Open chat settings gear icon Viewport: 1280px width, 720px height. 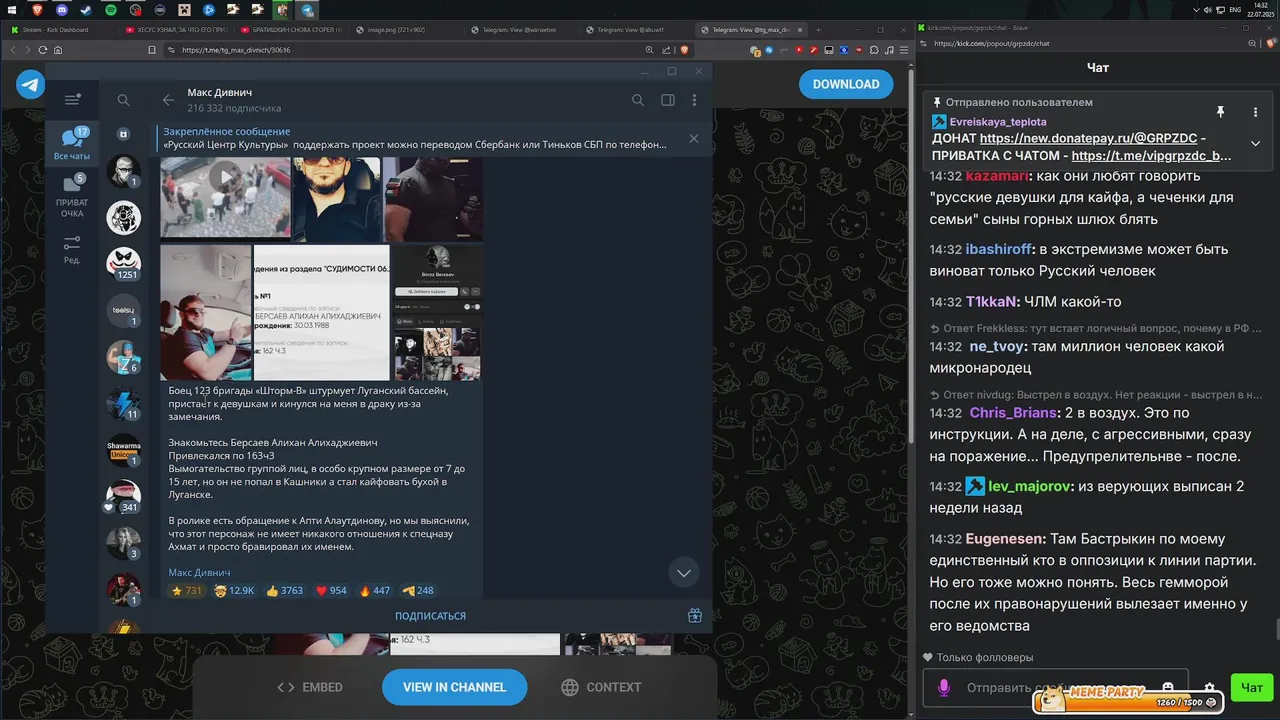click(x=1209, y=688)
